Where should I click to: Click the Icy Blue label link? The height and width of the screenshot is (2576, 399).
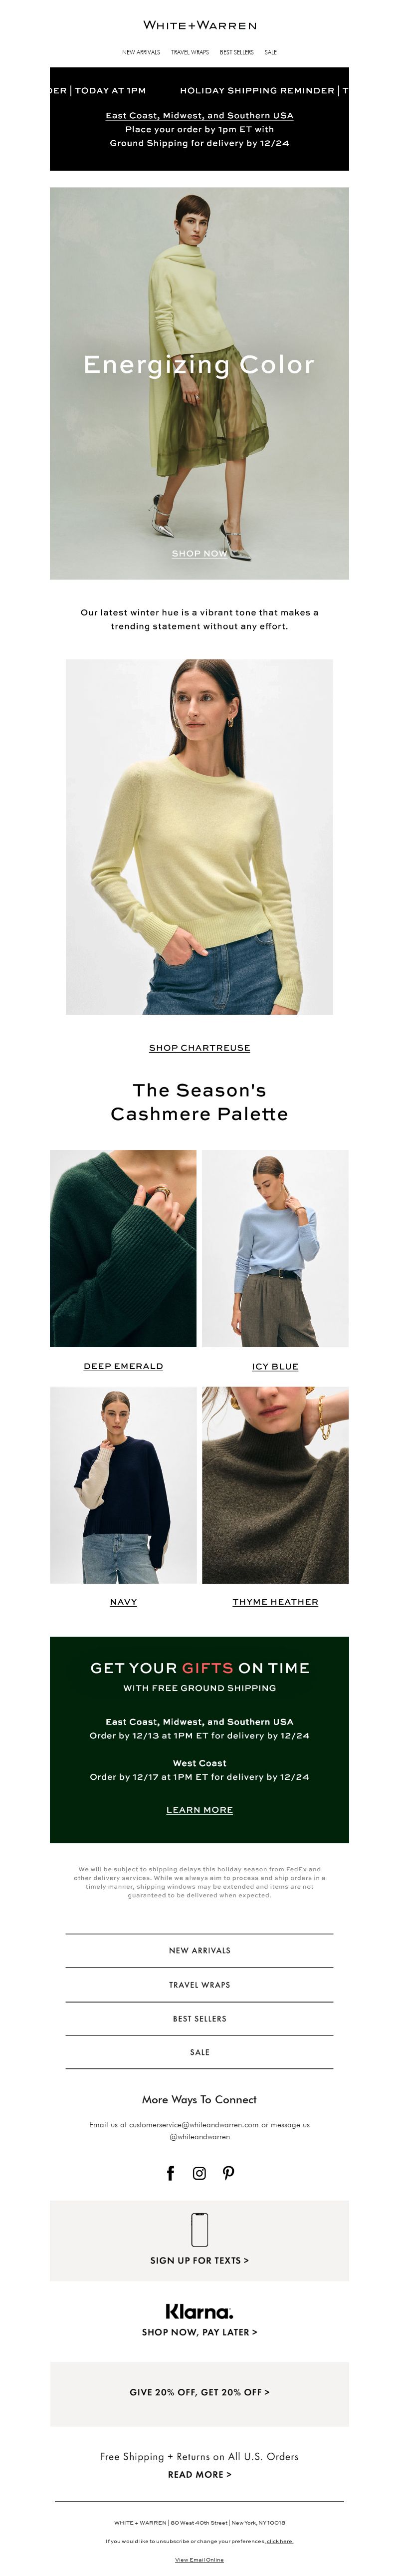(275, 1366)
